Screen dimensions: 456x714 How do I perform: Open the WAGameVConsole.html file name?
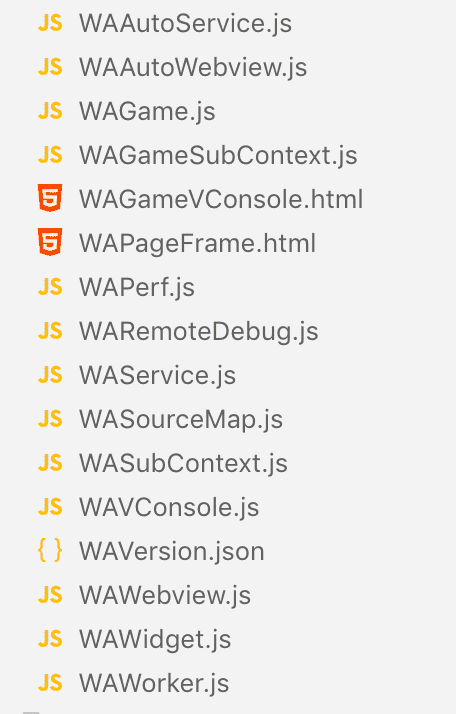[221, 199]
